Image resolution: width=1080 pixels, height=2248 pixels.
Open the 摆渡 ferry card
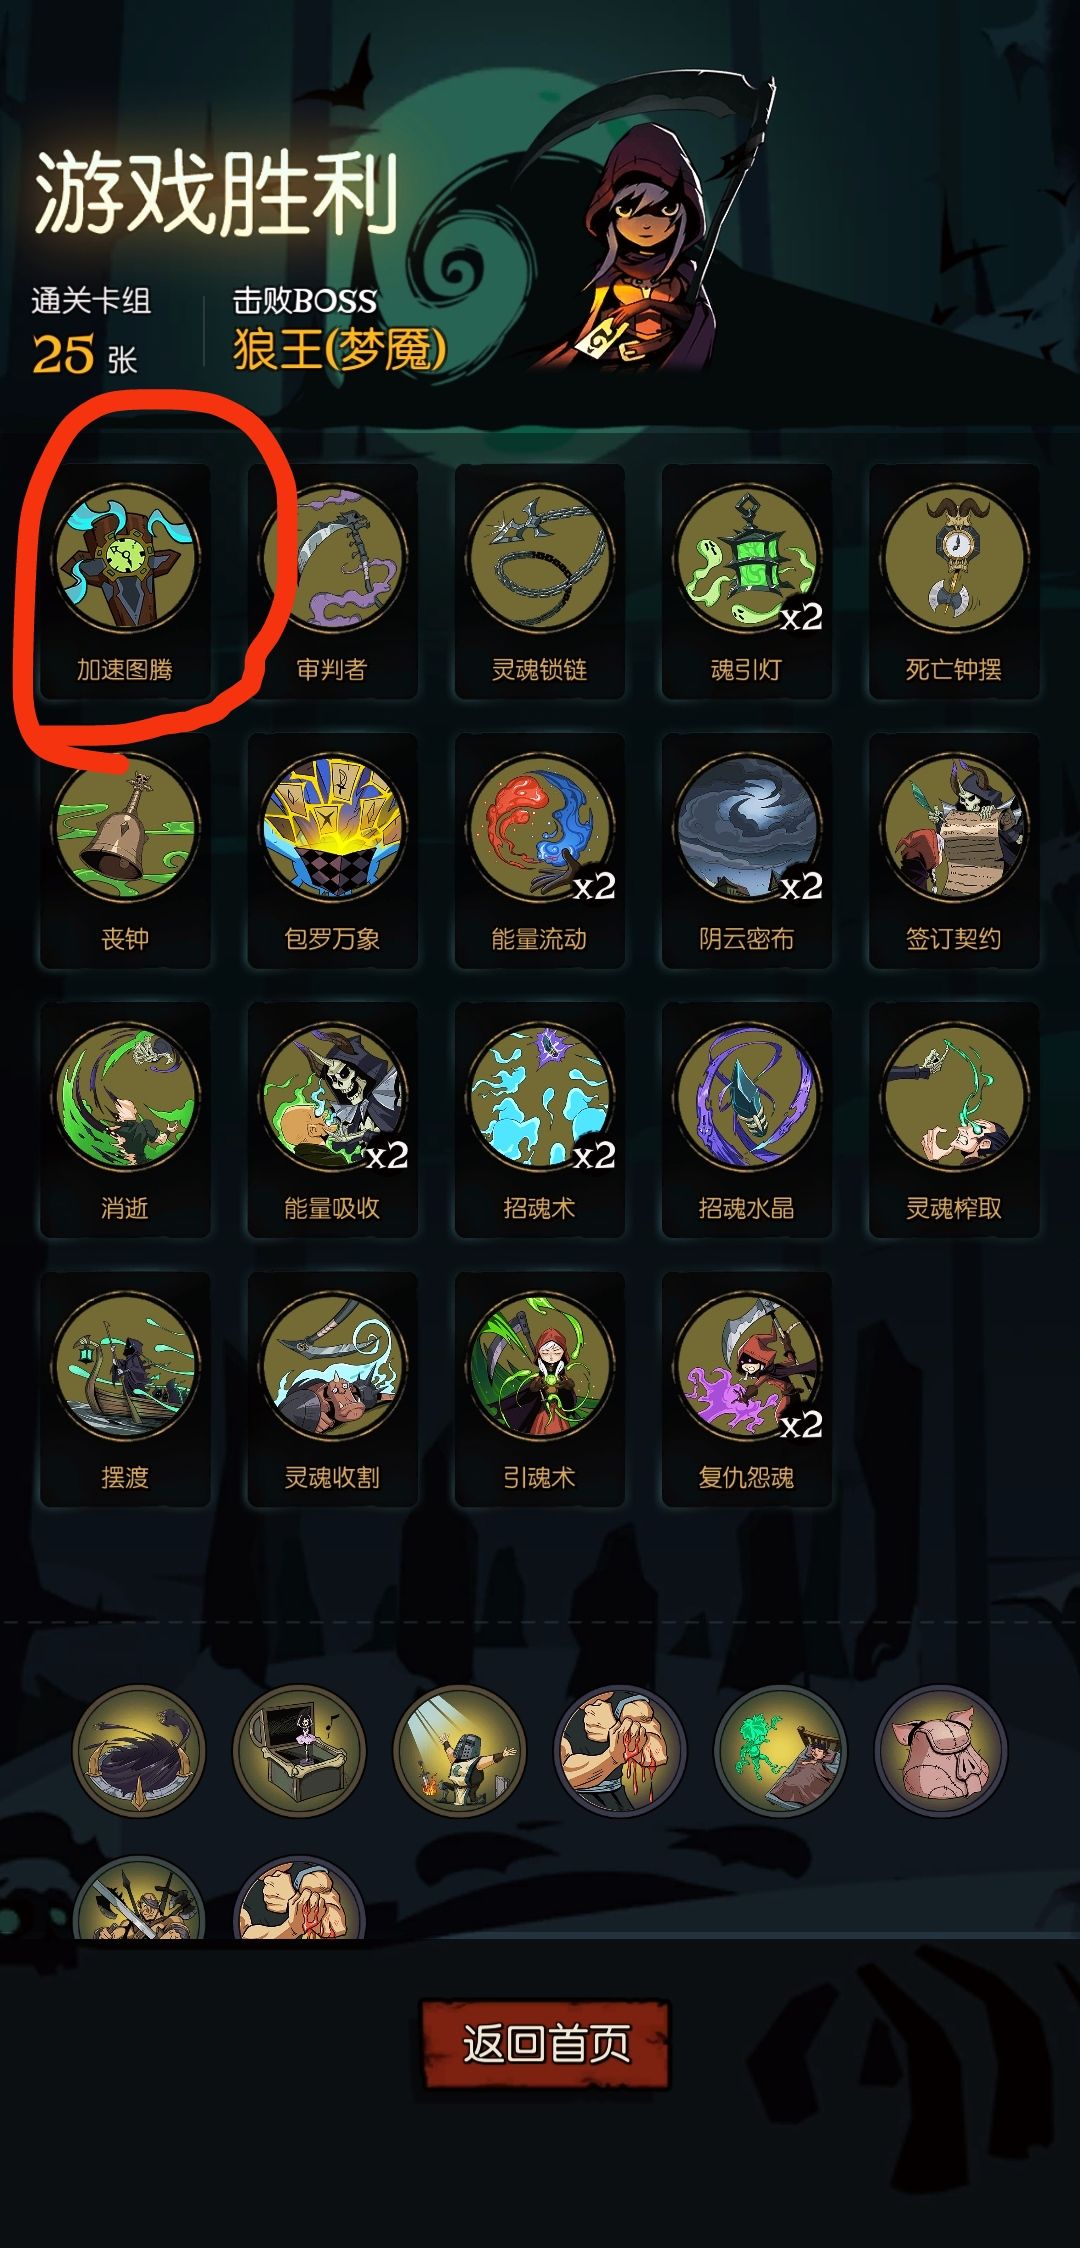coord(125,1389)
